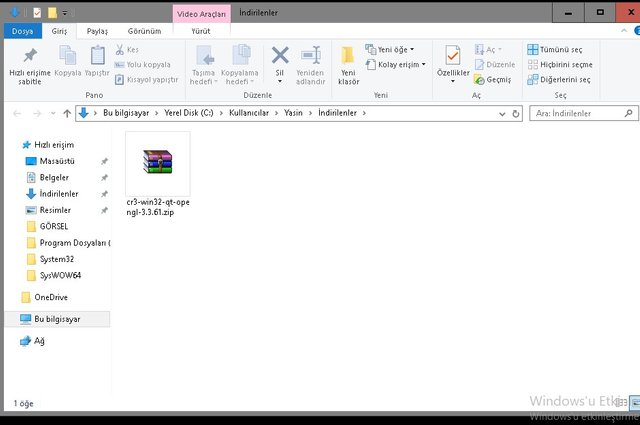Open Program Dosyaları folder in sidebar

click(x=68, y=243)
